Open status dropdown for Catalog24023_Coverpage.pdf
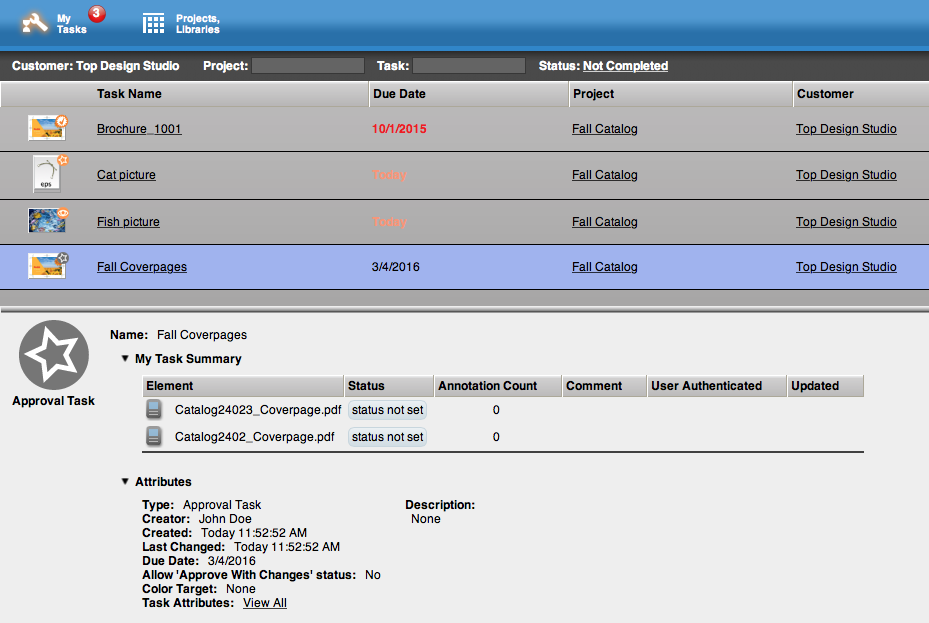 click(387, 410)
